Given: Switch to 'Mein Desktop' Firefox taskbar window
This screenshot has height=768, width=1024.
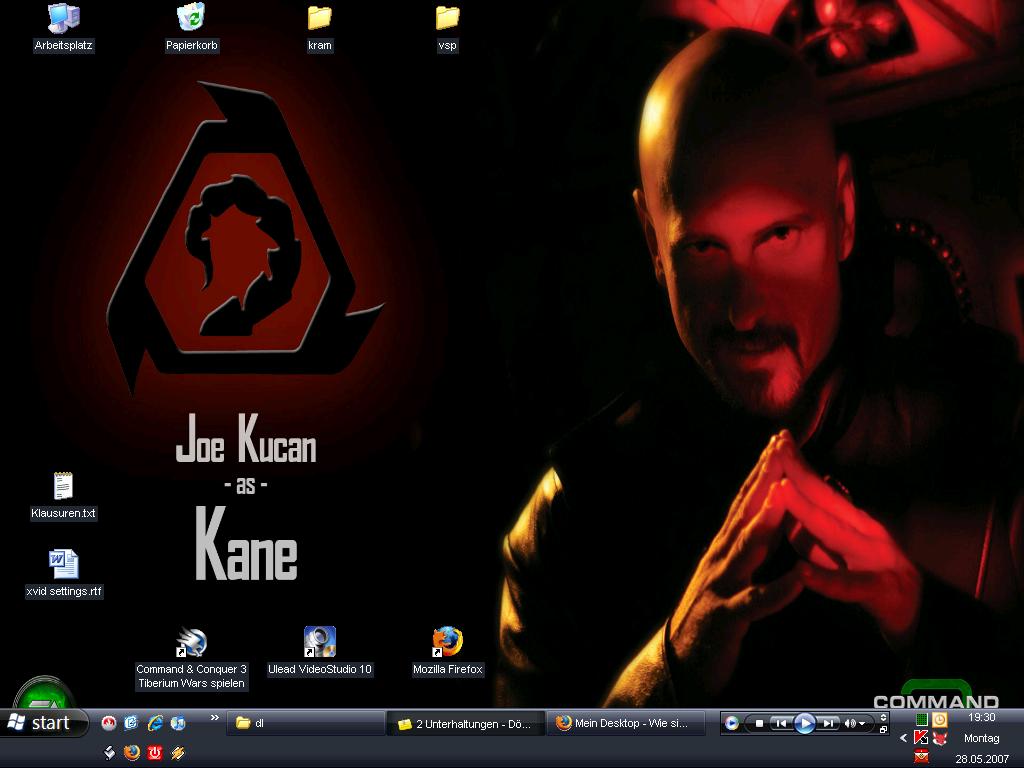Looking at the screenshot, I should (x=625, y=723).
